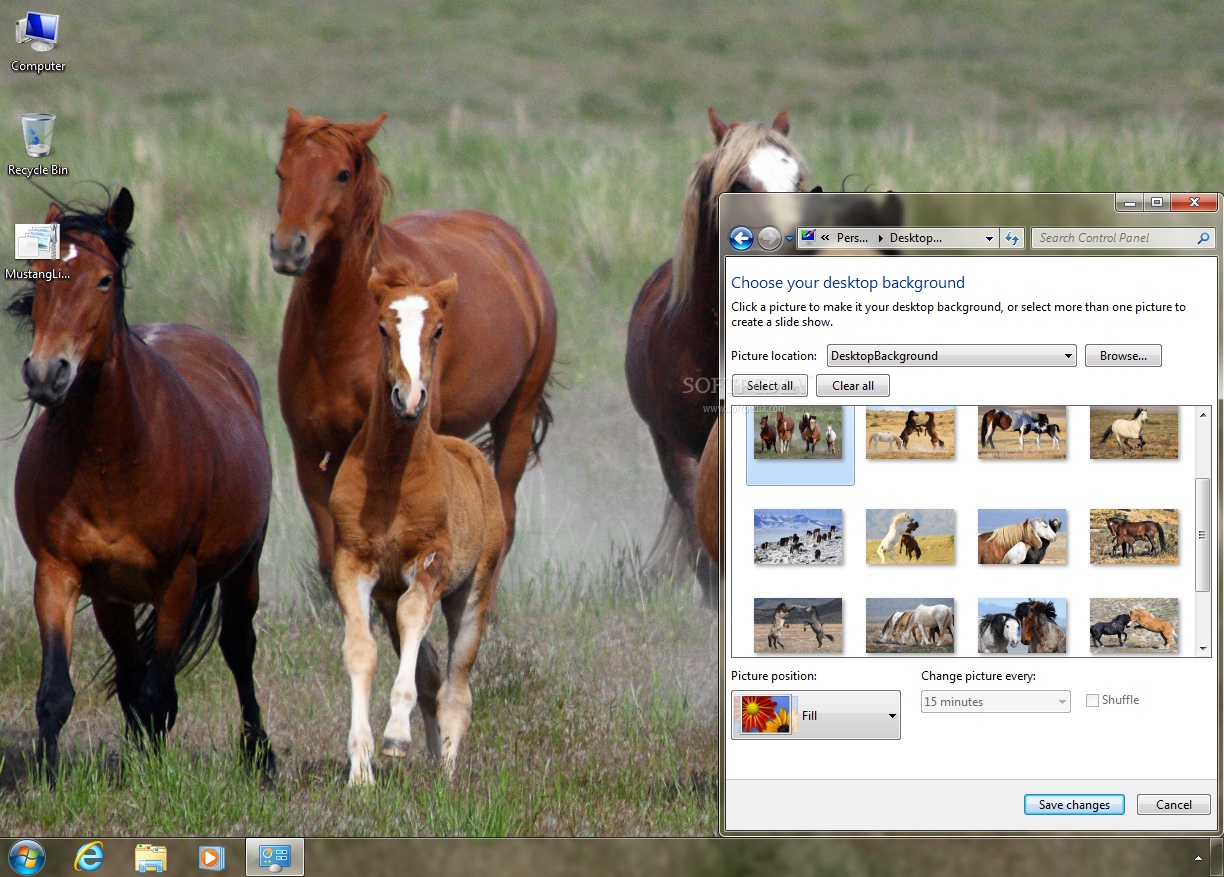The height and width of the screenshot is (877, 1224).
Task: Open the Picture location combo box
Action: [951, 356]
